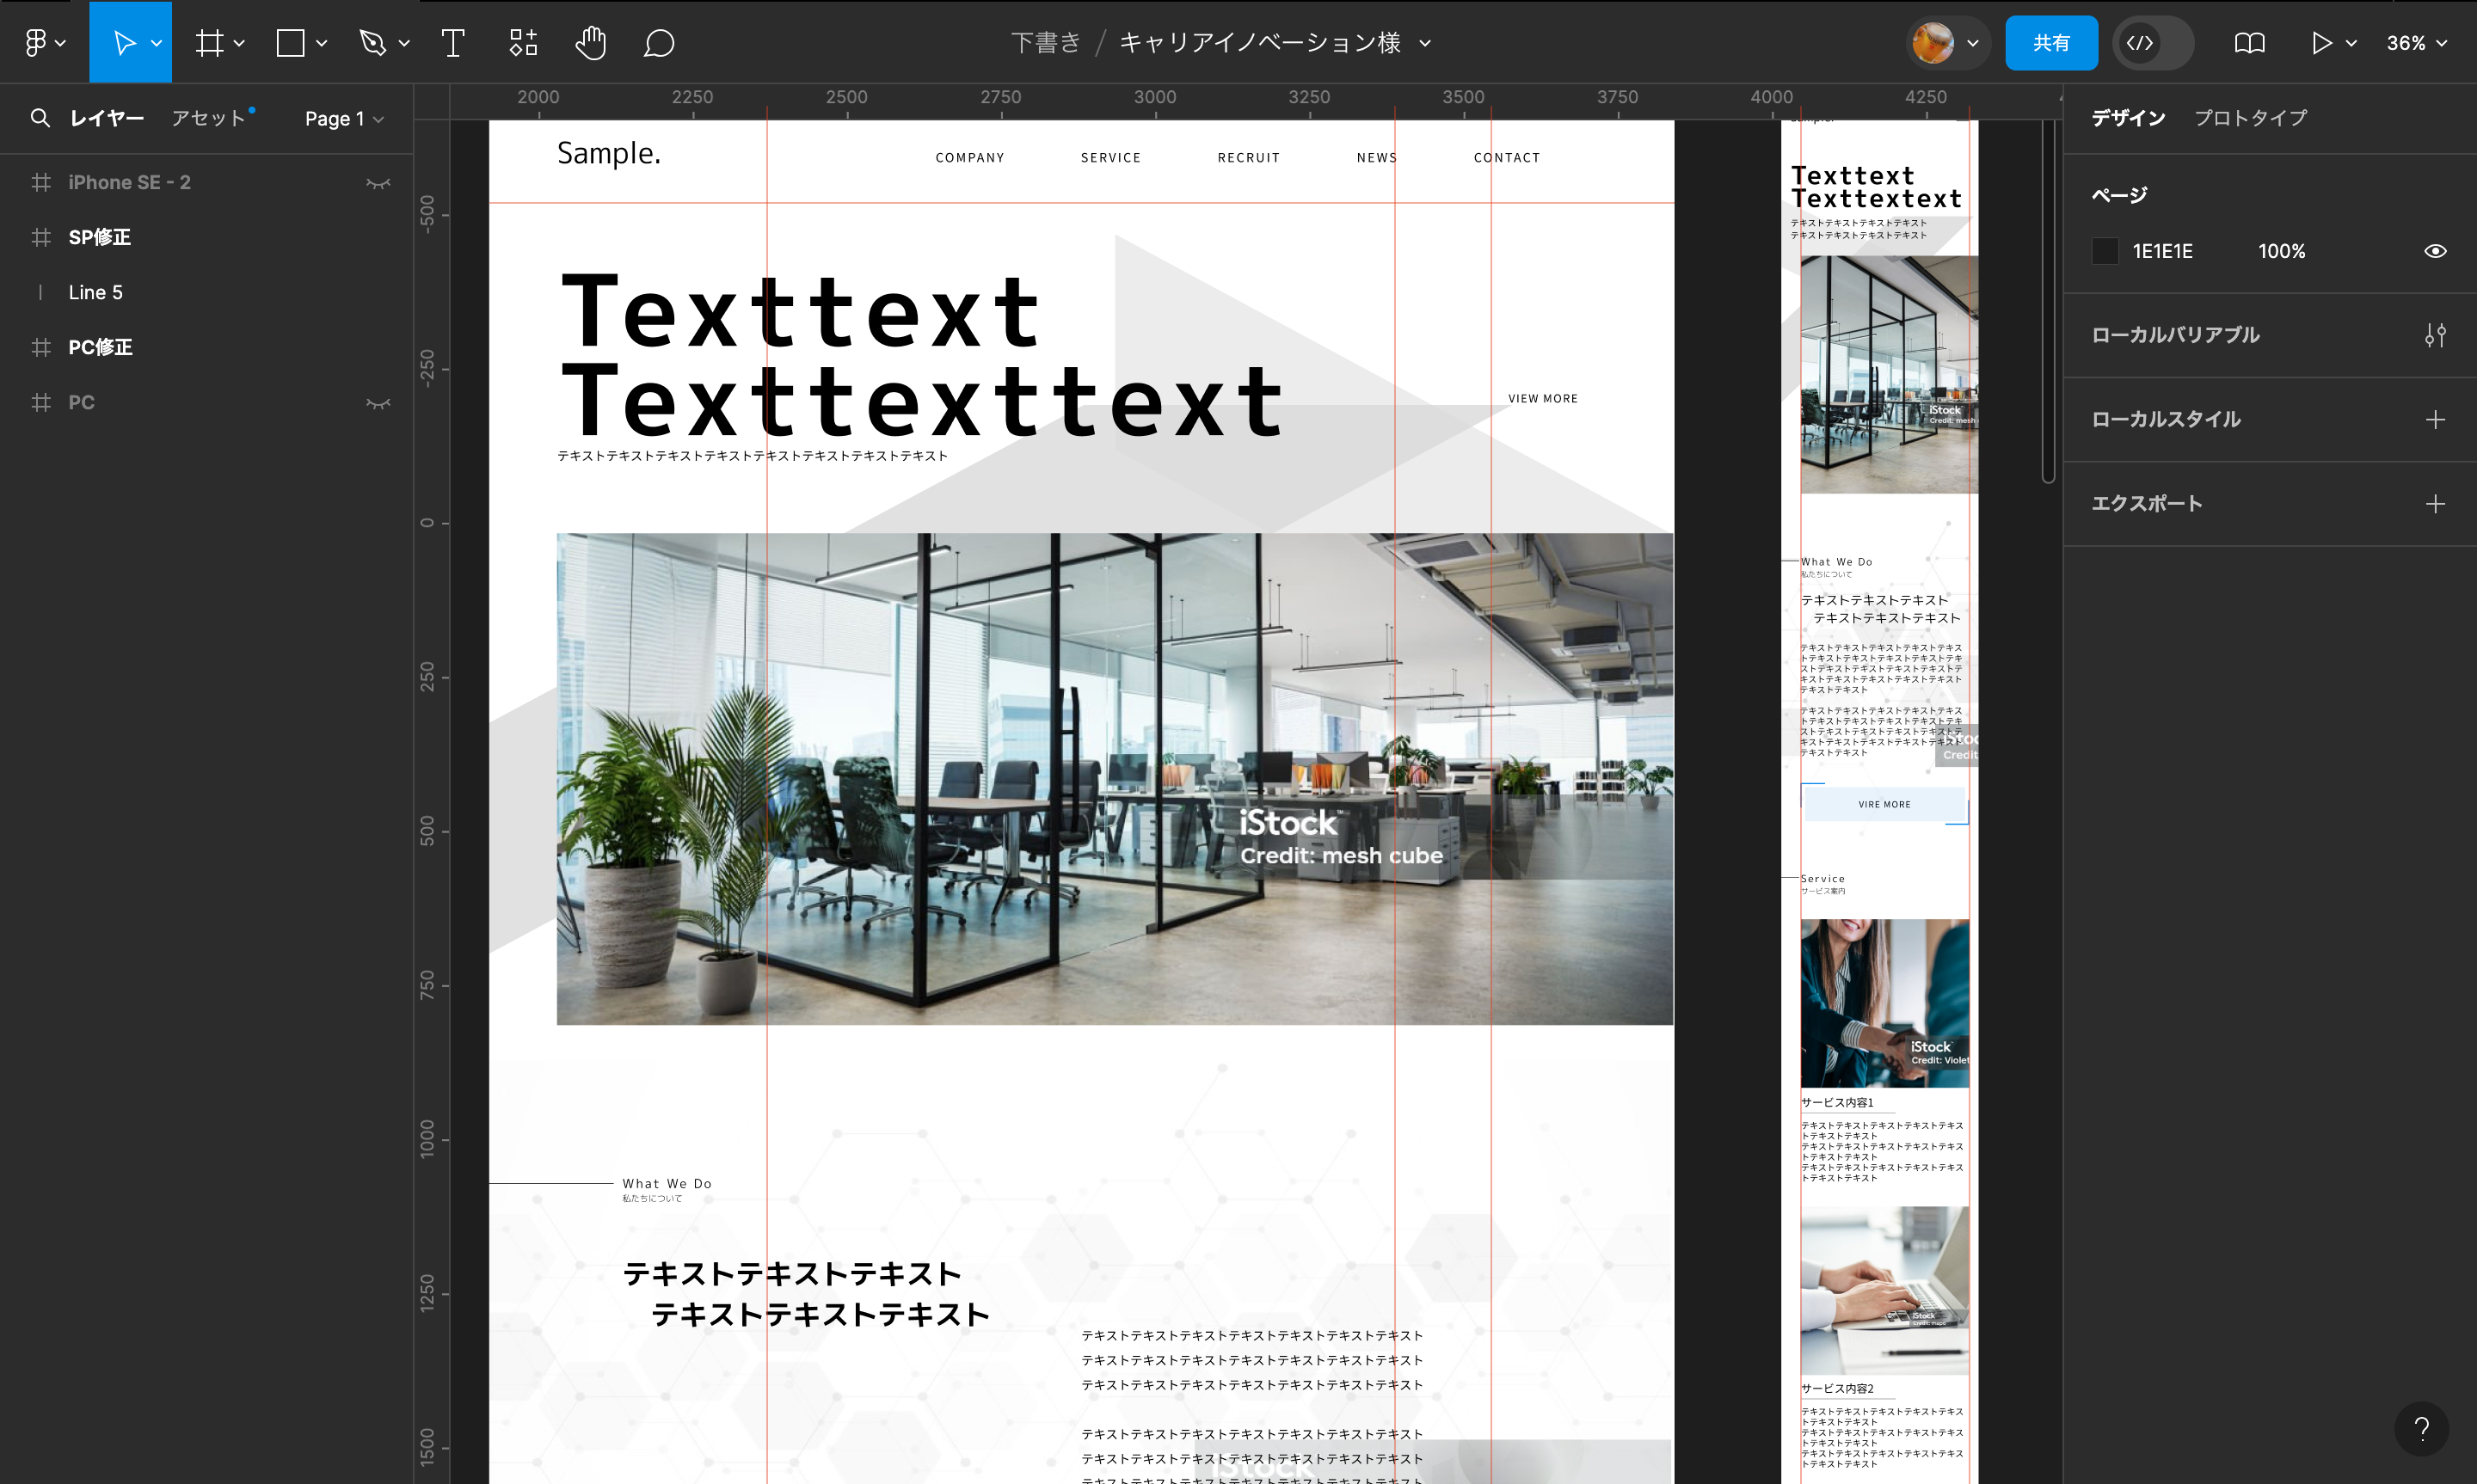Toggle Dev Mode switch
2477x1484 pixels.
[2153, 43]
